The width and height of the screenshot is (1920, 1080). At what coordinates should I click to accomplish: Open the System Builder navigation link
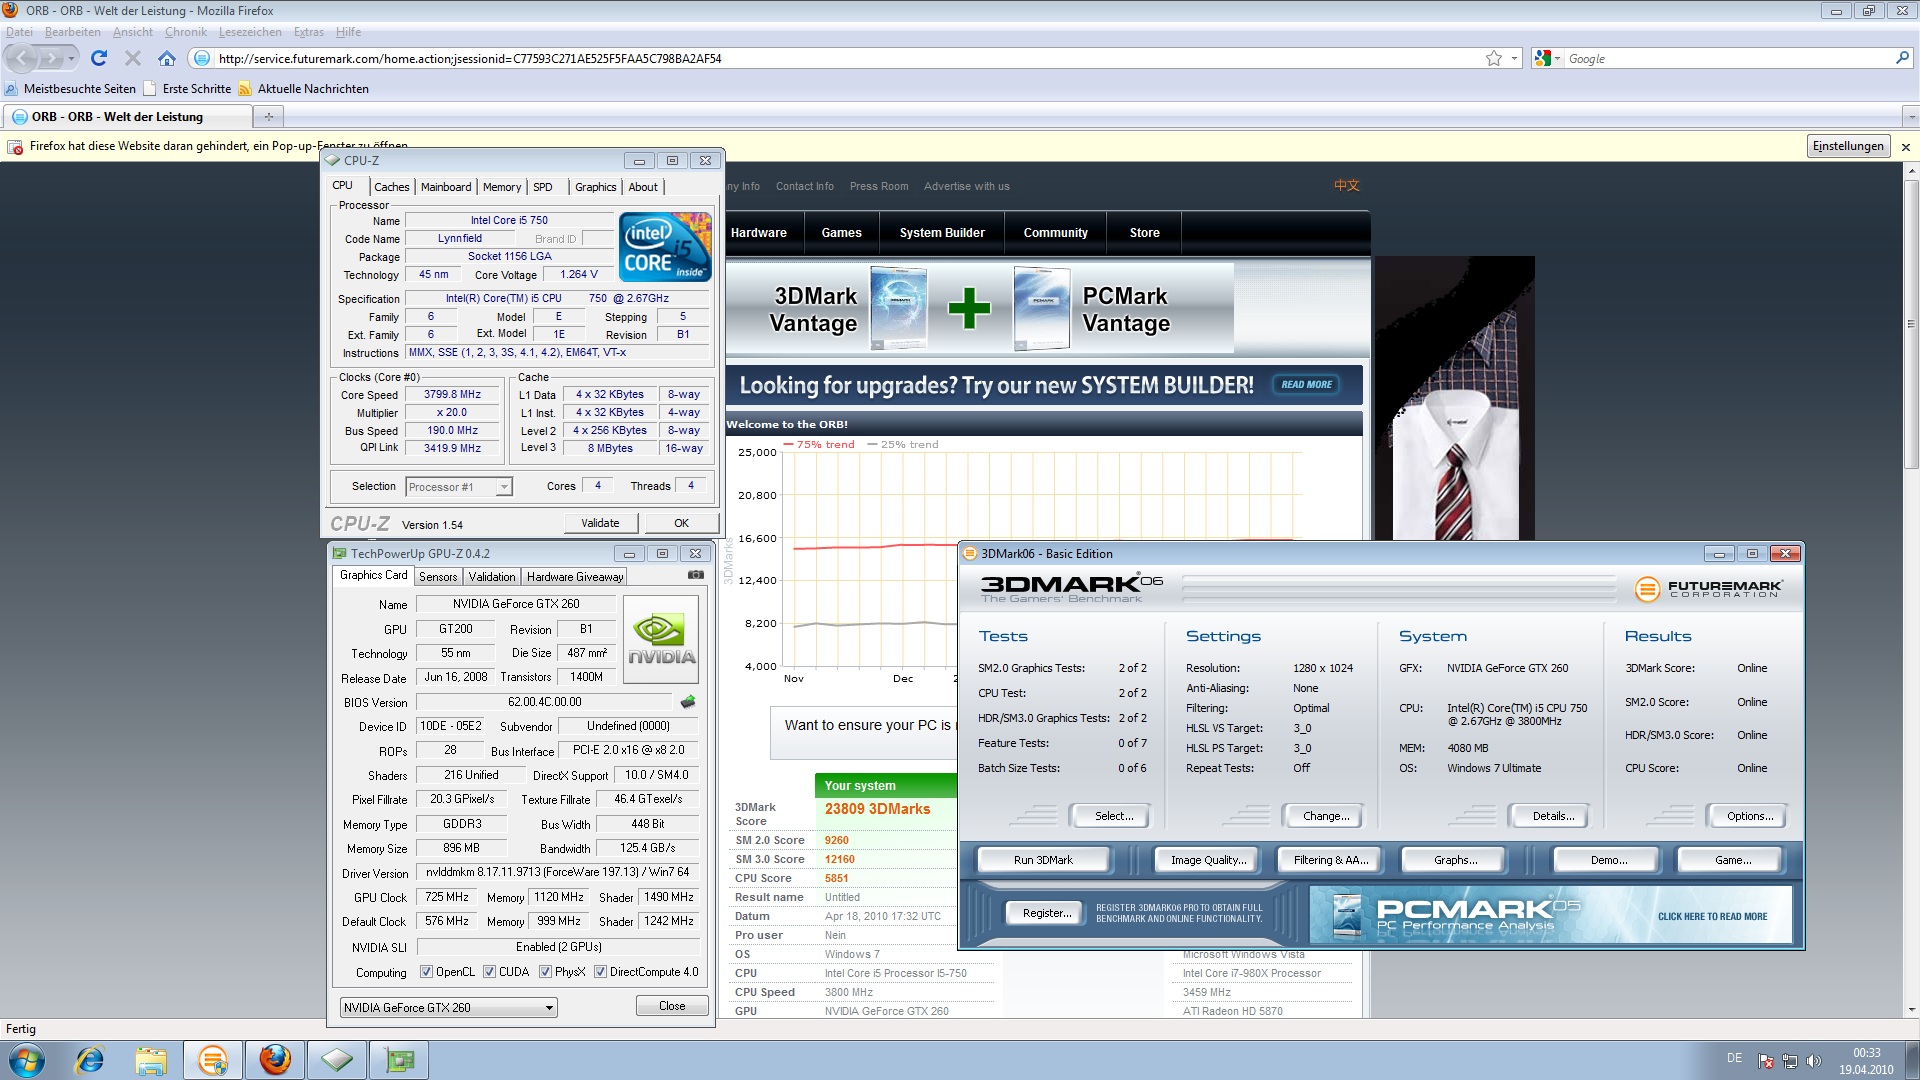(x=942, y=233)
